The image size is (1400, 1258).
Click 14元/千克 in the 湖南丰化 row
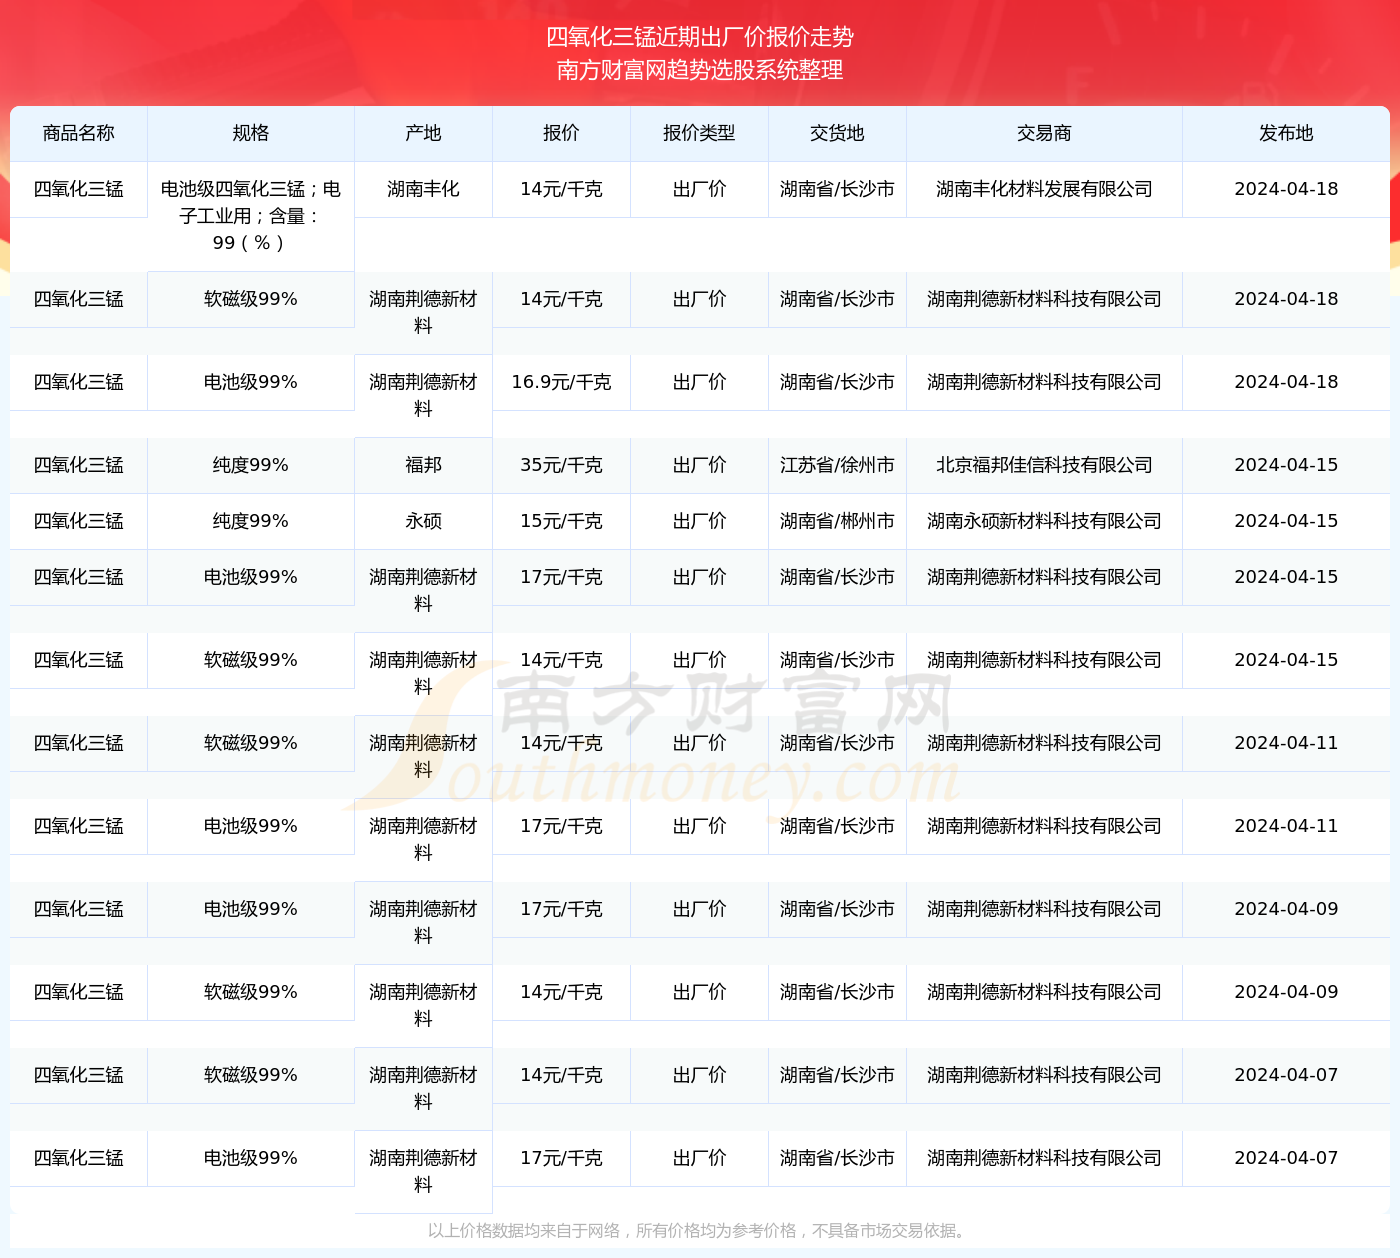(561, 189)
